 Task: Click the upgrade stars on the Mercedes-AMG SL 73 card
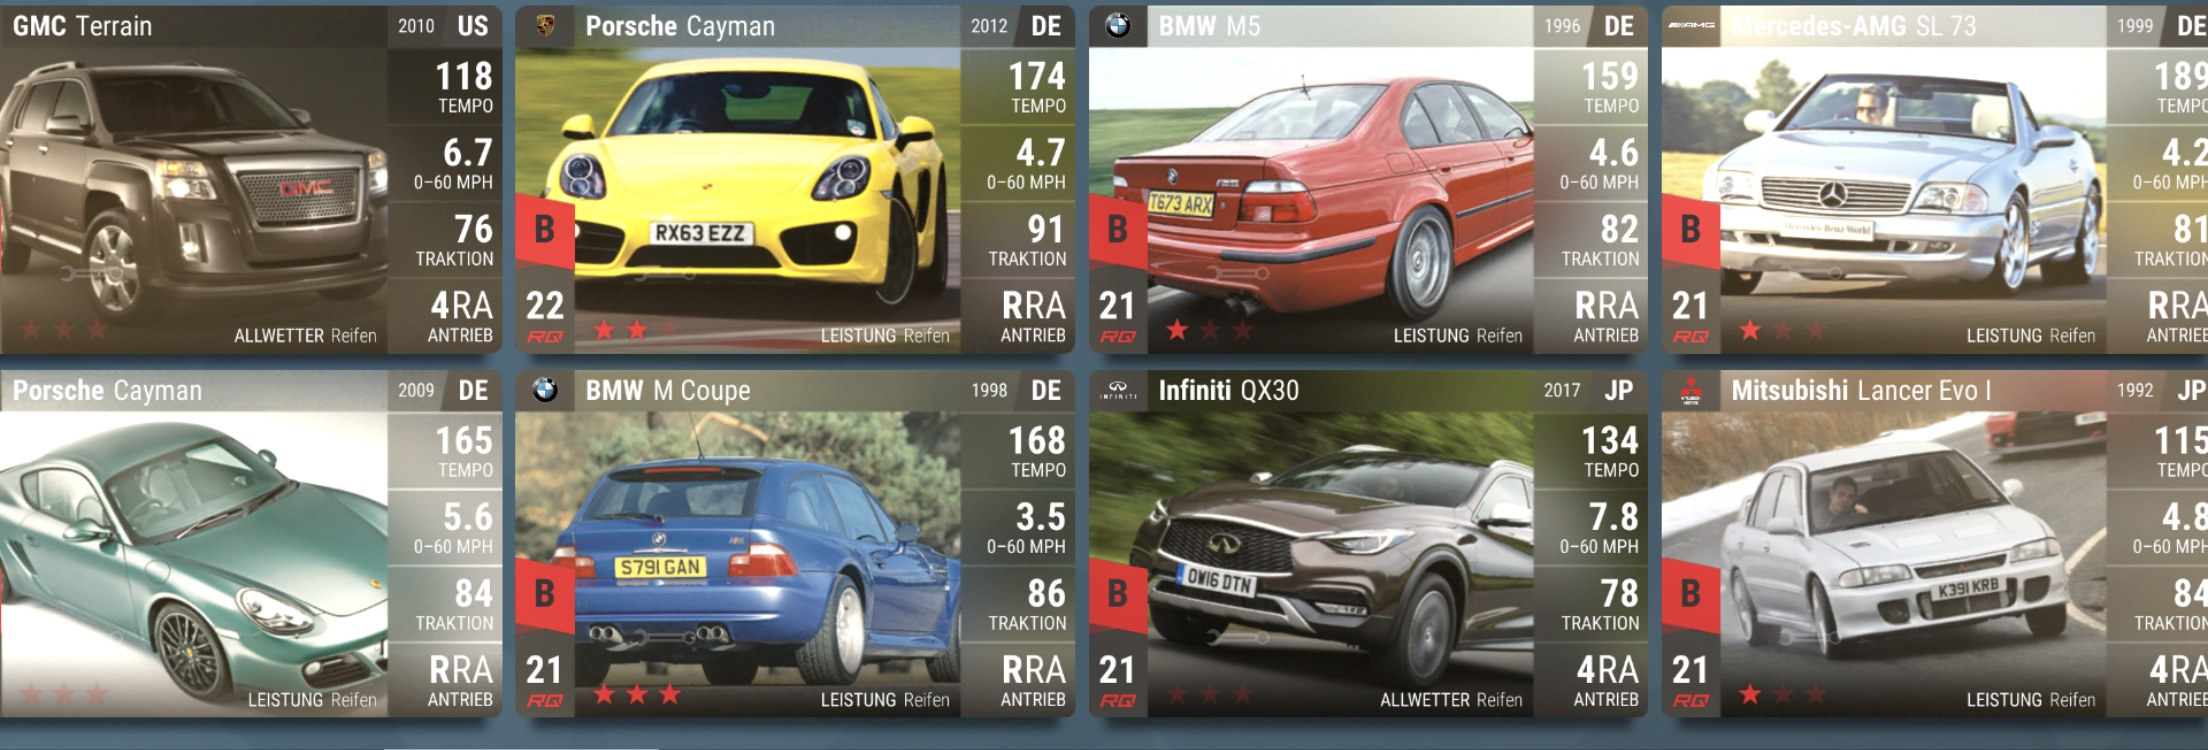pos(1783,330)
